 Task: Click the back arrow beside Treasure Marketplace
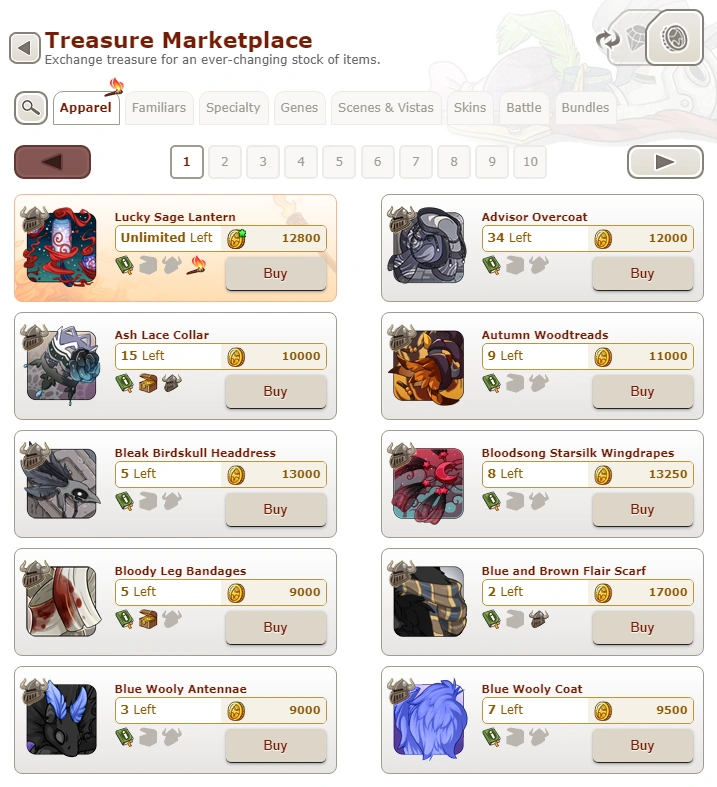coord(25,48)
